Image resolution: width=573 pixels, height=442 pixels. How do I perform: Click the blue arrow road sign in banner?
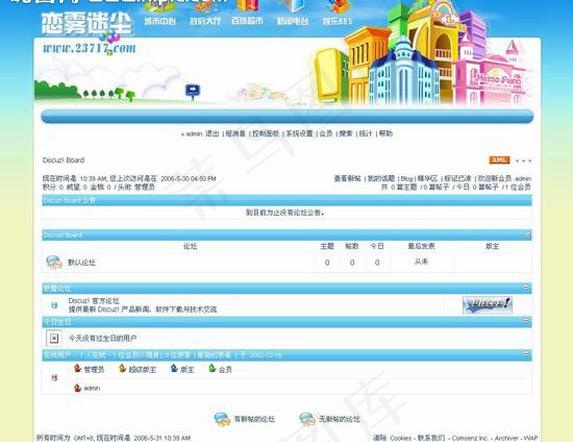coord(193,91)
